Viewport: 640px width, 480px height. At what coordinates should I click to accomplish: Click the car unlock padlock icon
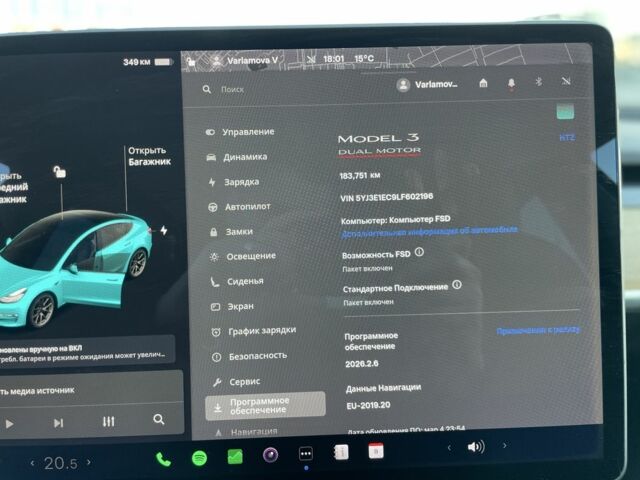[60, 172]
